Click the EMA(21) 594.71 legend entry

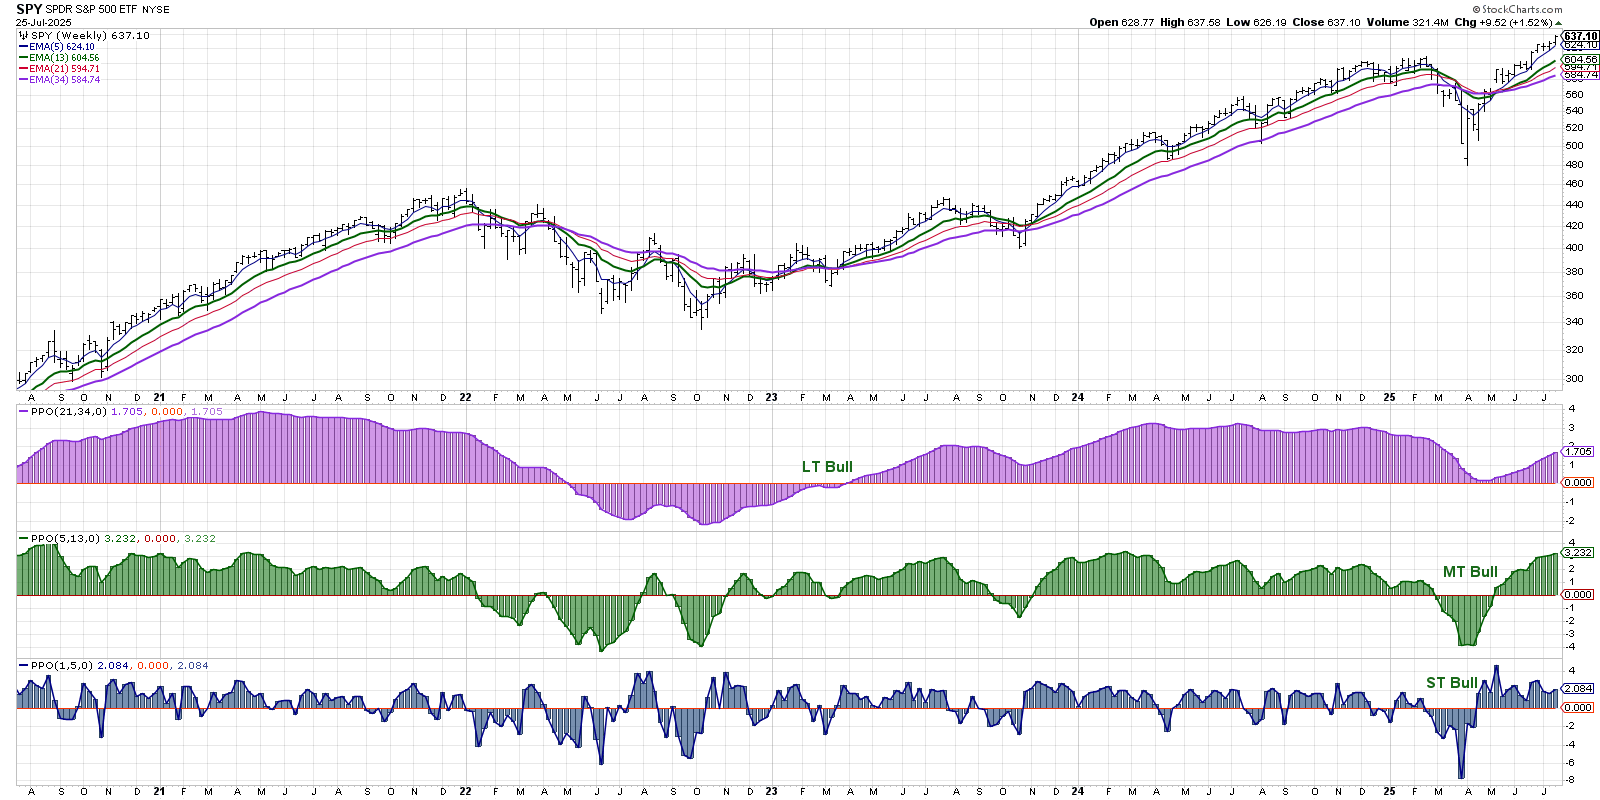tap(63, 69)
